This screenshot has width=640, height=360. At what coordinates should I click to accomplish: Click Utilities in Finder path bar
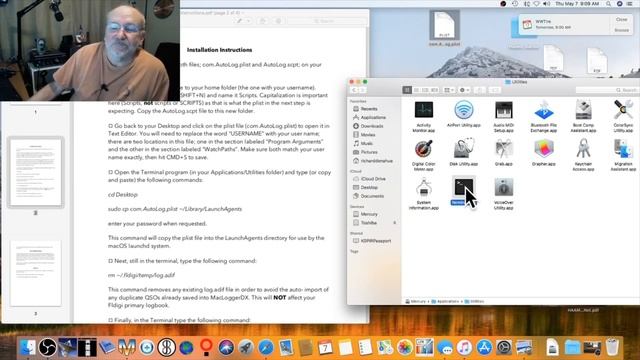474,301
